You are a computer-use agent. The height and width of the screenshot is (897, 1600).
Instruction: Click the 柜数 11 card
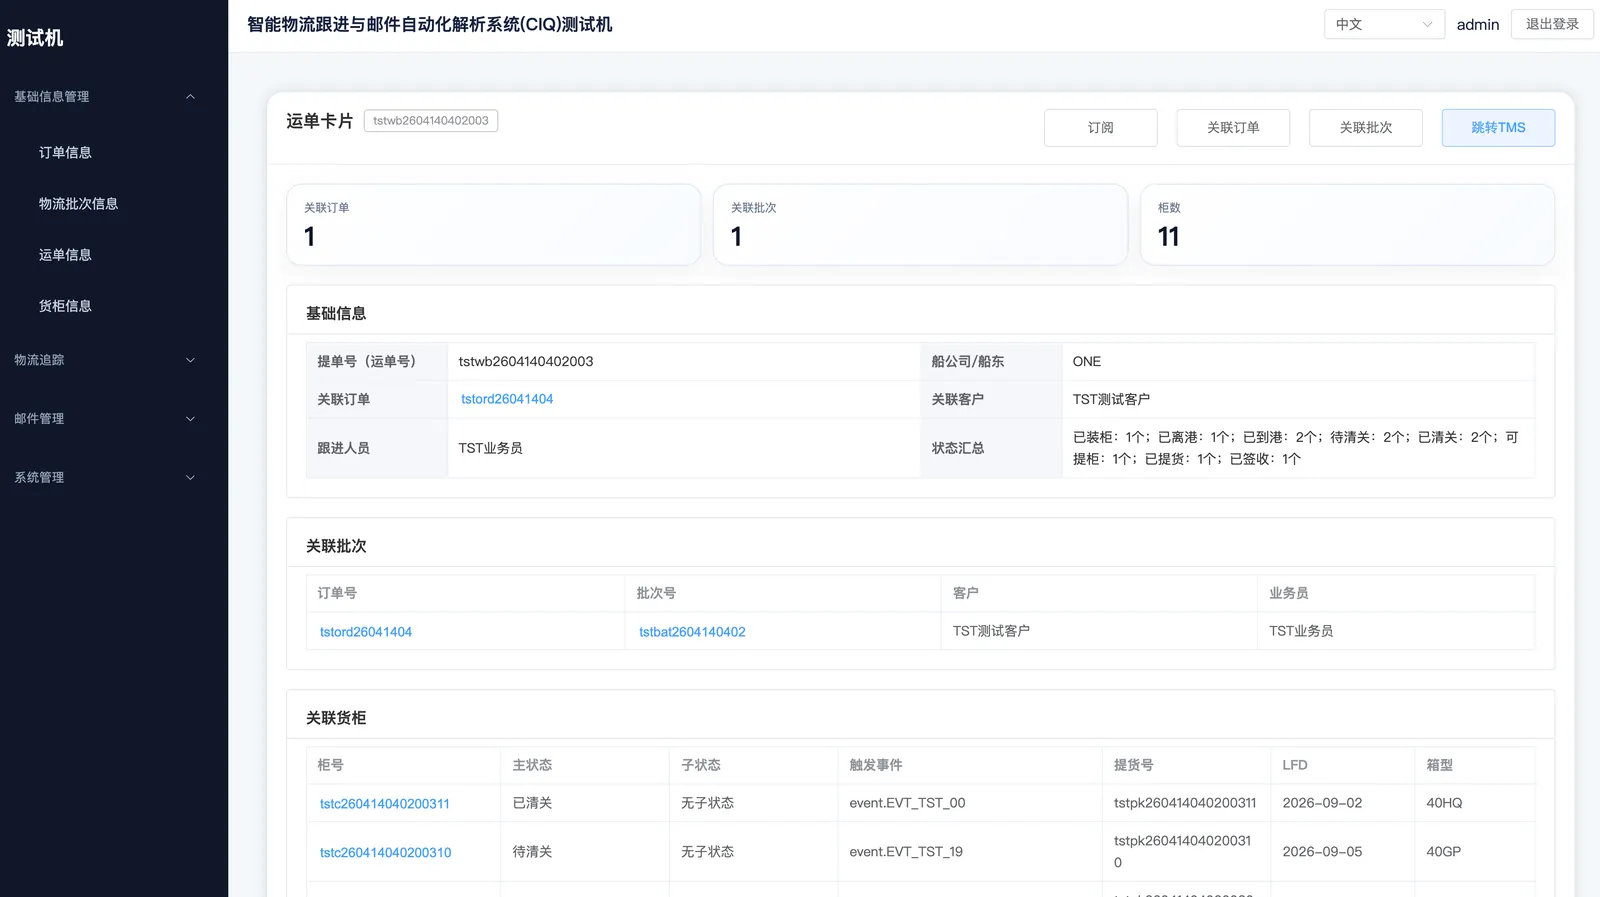1347,225
